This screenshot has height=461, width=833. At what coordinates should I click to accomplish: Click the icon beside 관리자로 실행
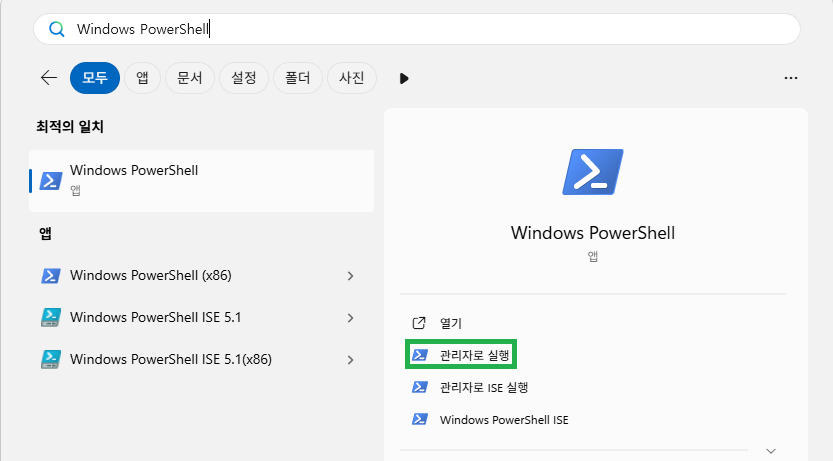pyautogui.click(x=420, y=355)
